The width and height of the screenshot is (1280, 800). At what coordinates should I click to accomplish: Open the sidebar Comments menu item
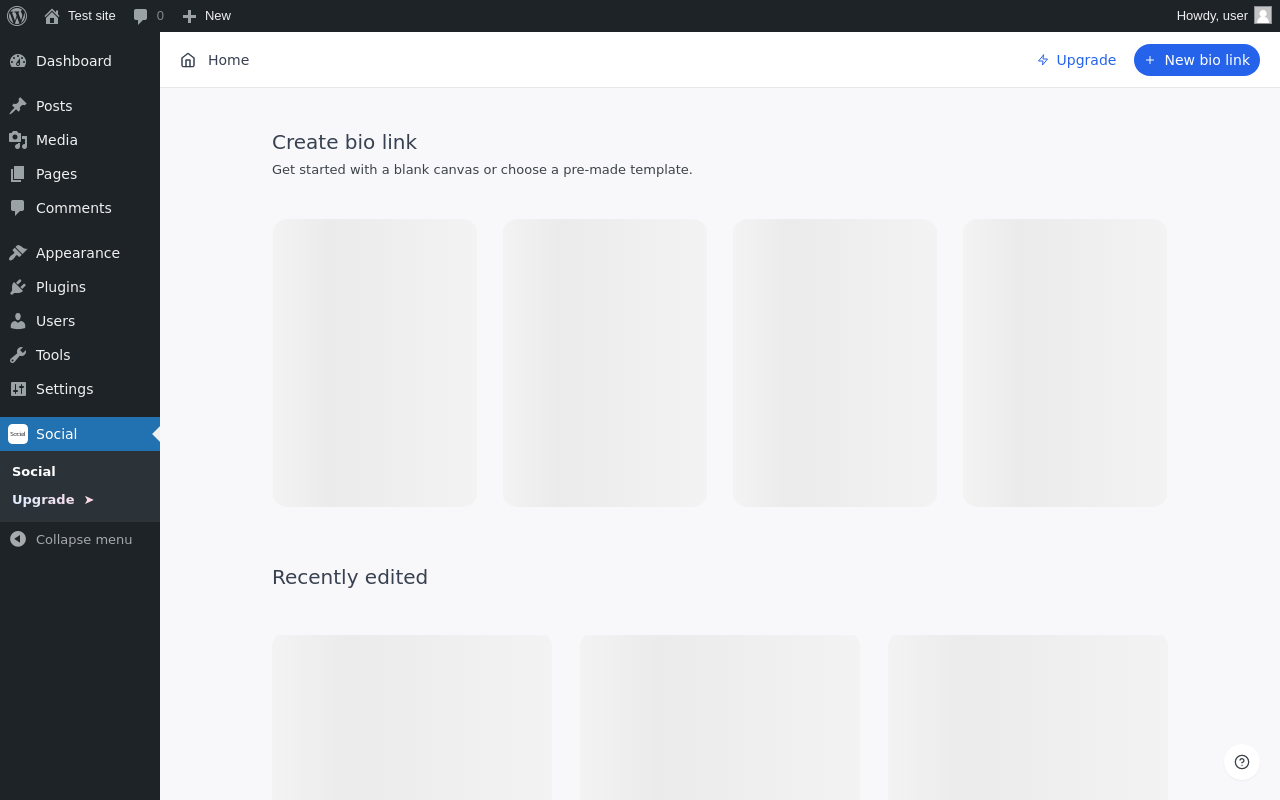click(80, 208)
